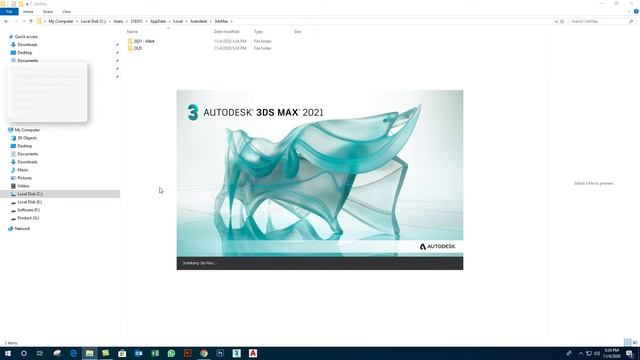The image size is (640, 360).
Task: Open Cortana search circle on taskbar
Action: click(x=24, y=353)
